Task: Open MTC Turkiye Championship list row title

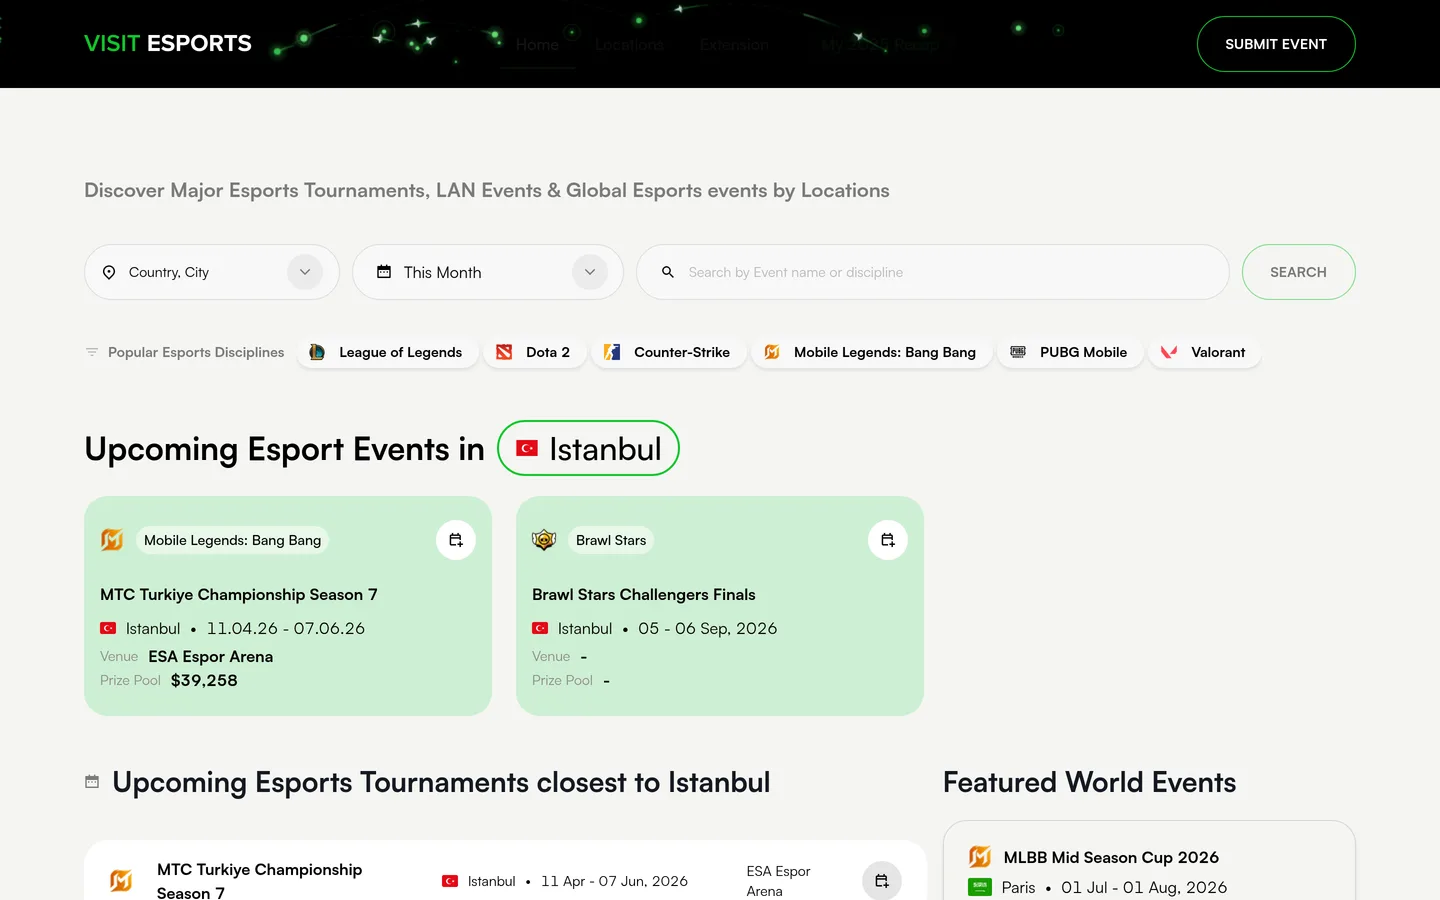Action: 260,881
